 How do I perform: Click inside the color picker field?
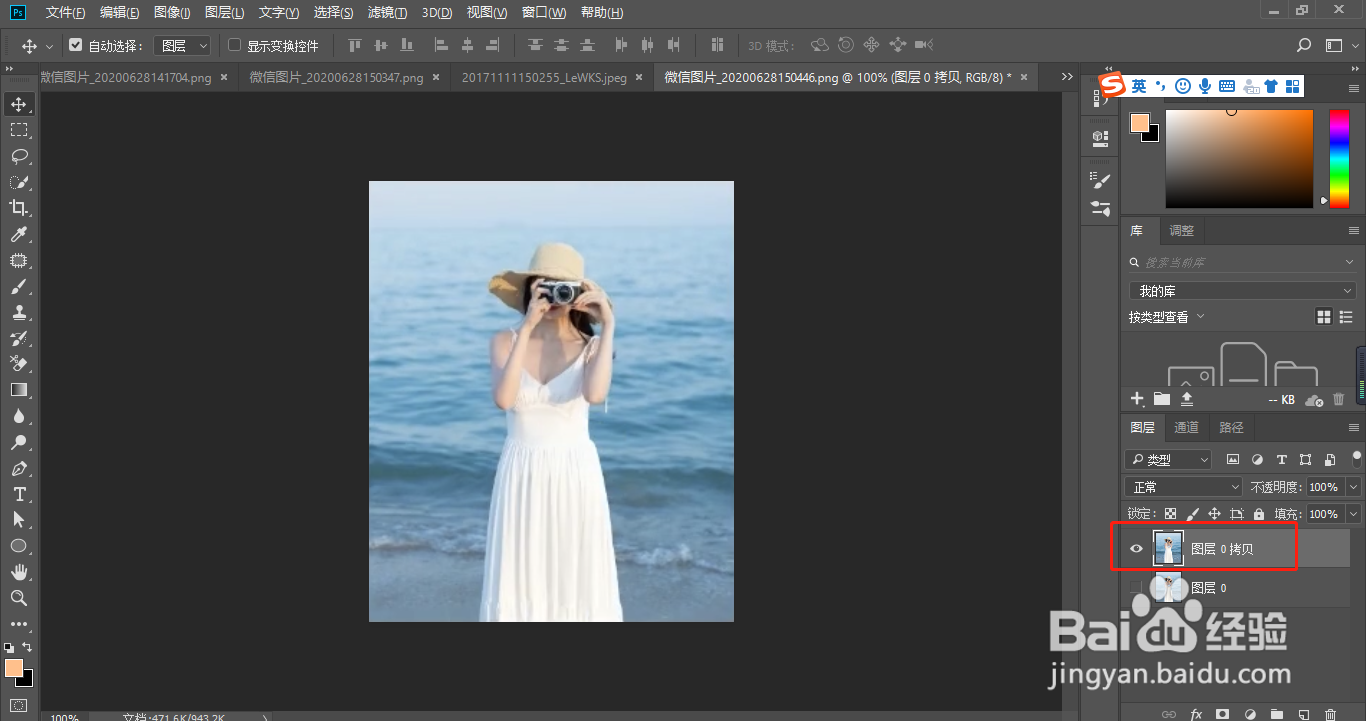click(1239, 159)
